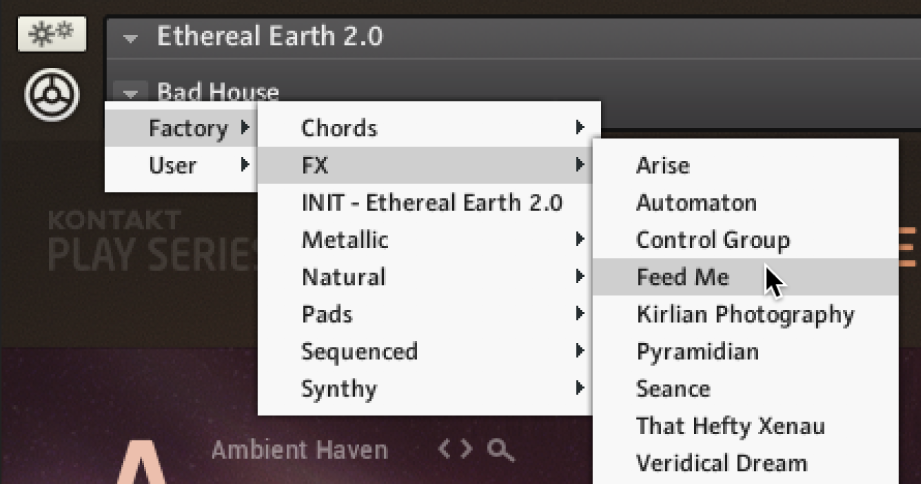Viewport: 921px width, 484px height.
Task: Pick the Control Group preset
Action: [712, 240]
